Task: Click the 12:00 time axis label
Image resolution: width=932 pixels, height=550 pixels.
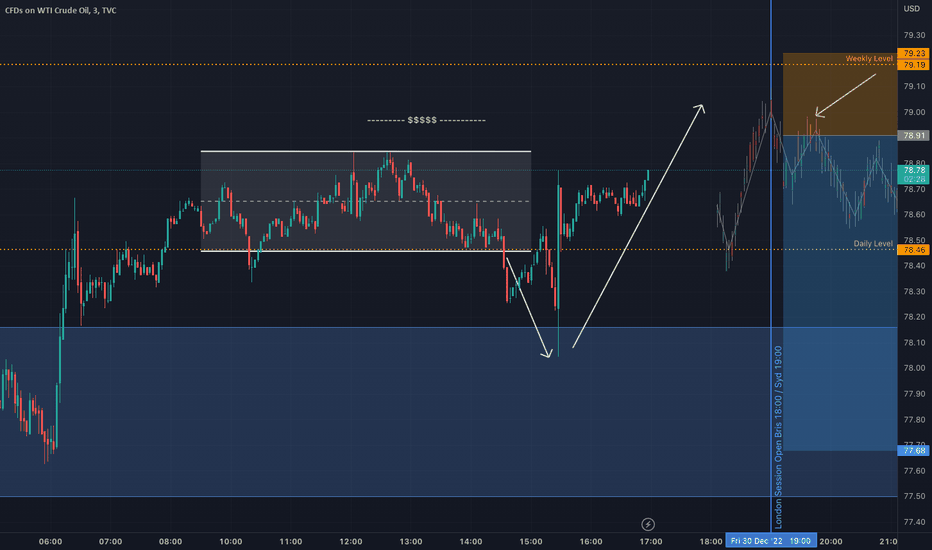Action: pos(351,541)
